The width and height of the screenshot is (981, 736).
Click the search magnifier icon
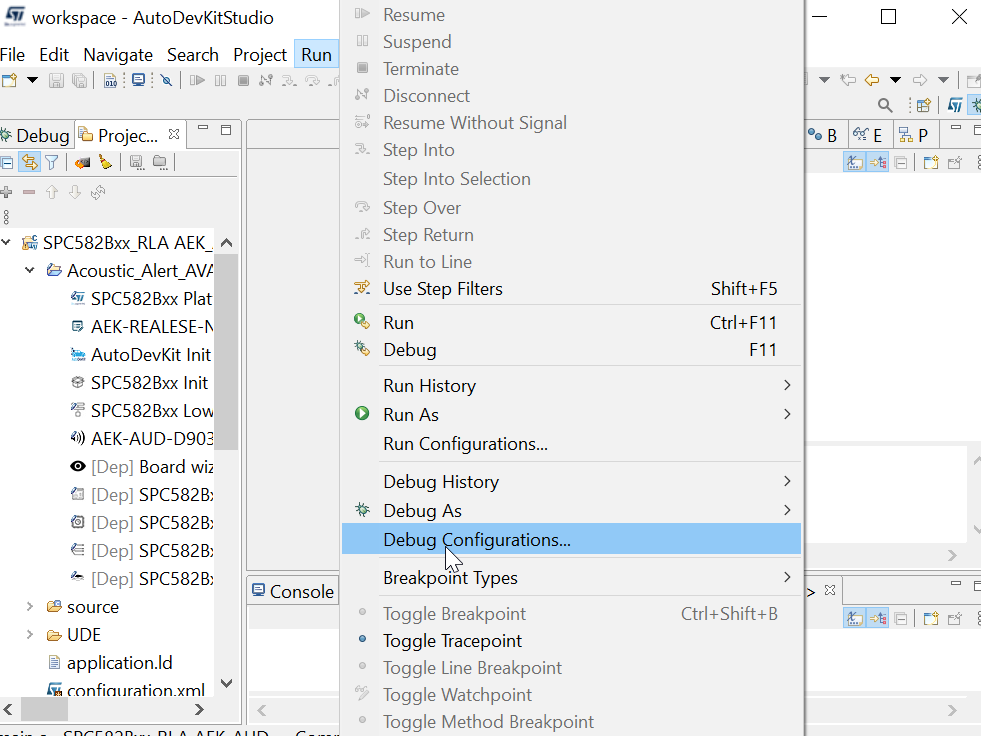(x=885, y=105)
